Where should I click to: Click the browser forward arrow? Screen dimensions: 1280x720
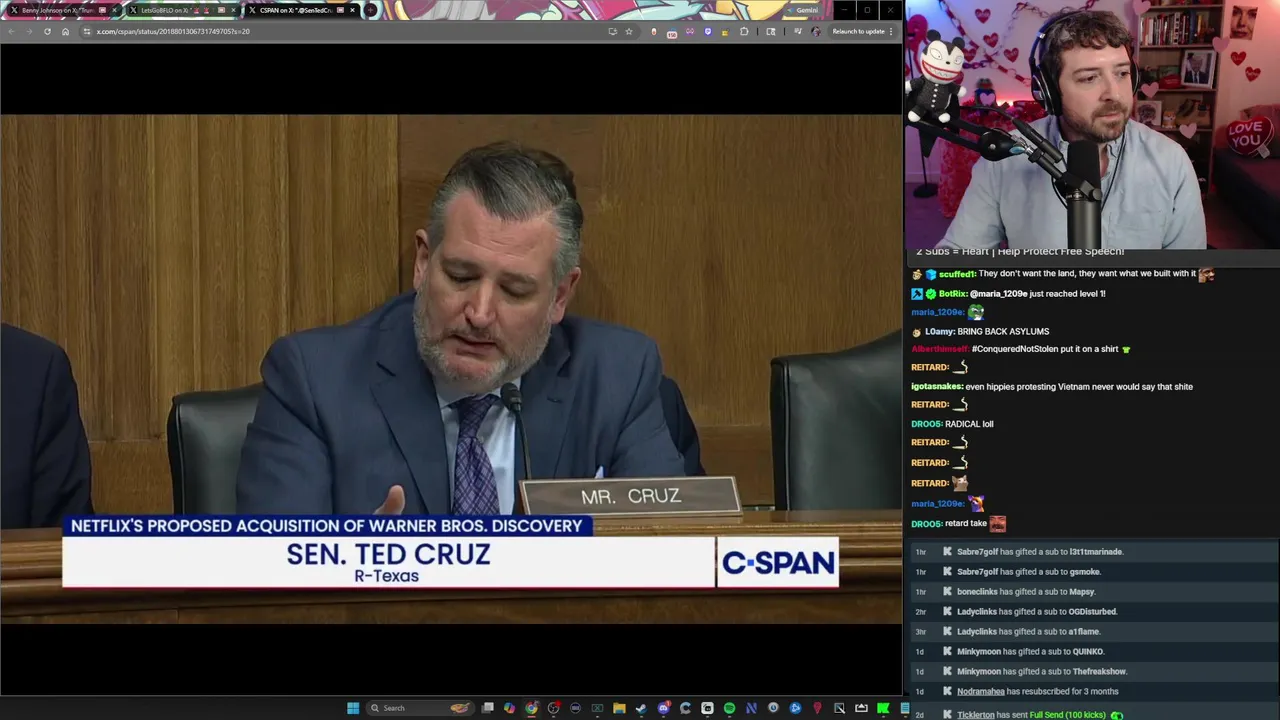pyautogui.click(x=29, y=31)
